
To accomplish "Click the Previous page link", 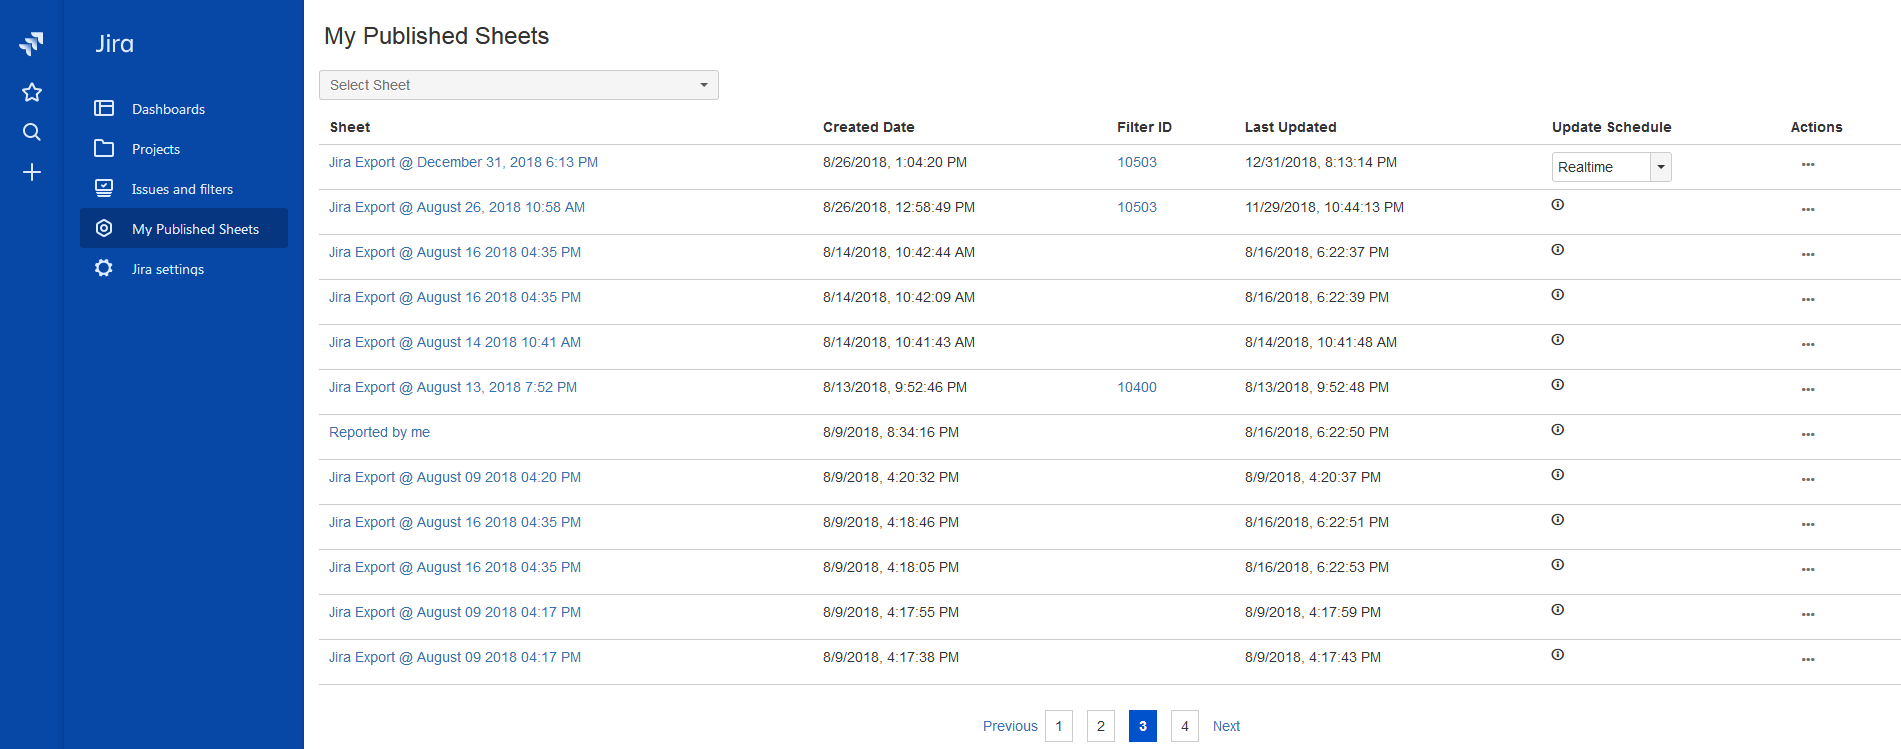I will [x=1009, y=726].
